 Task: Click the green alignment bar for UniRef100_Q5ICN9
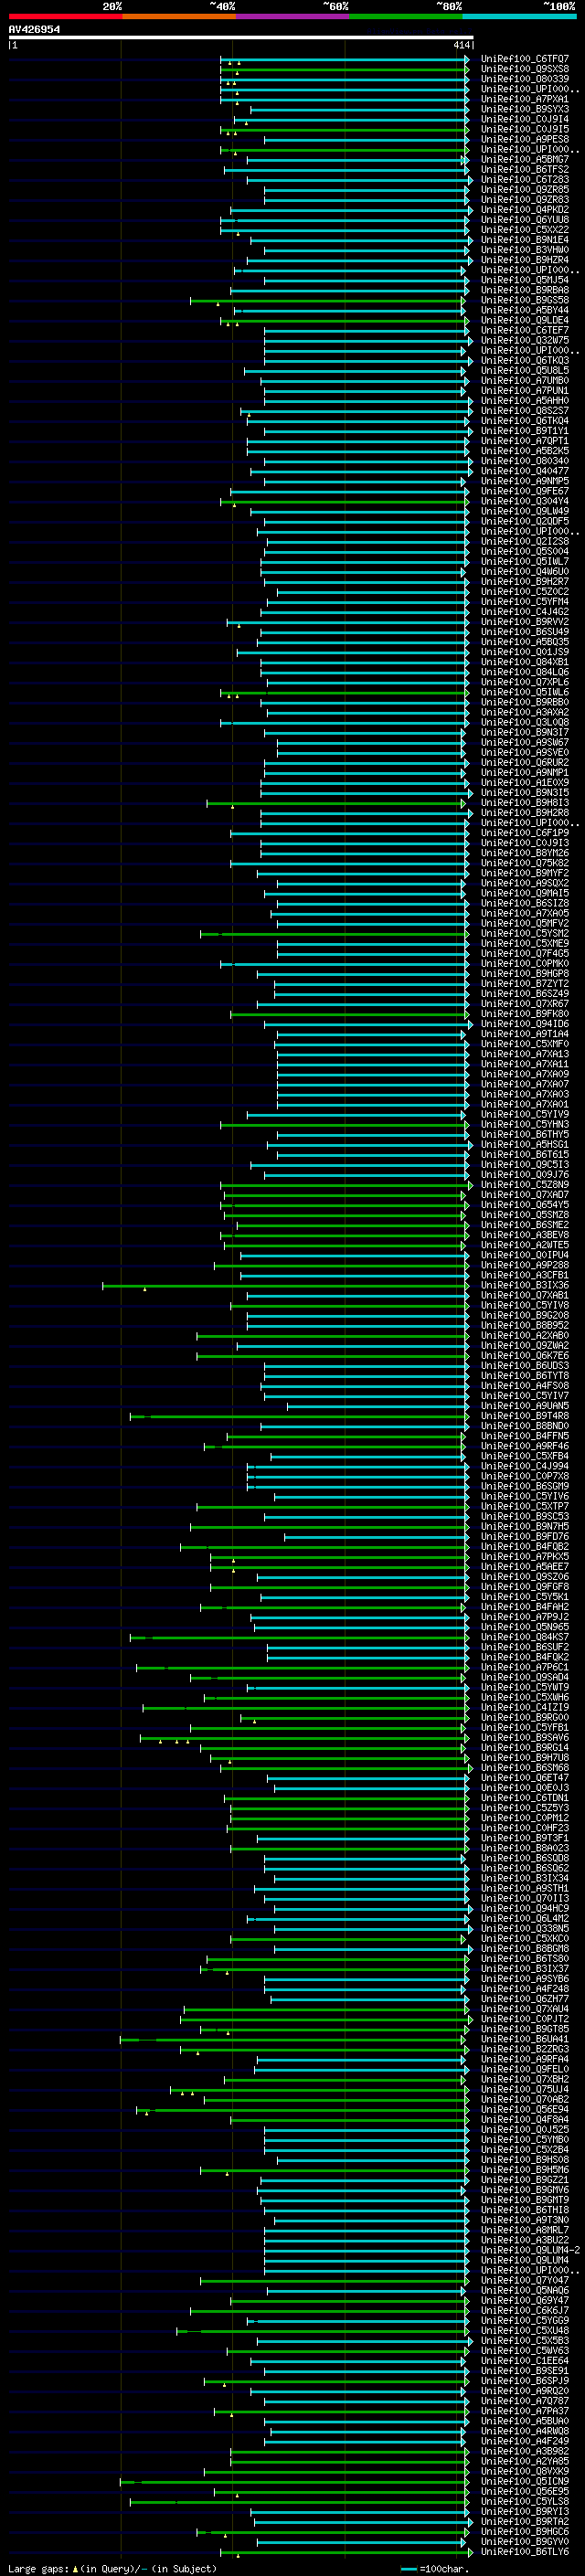click(x=294, y=2481)
